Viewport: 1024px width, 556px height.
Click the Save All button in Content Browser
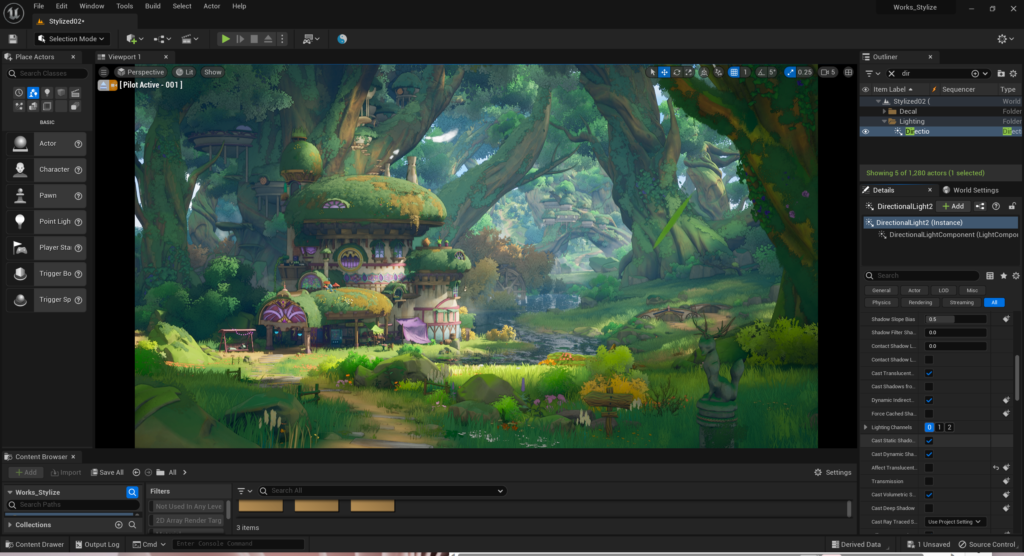(107, 472)
